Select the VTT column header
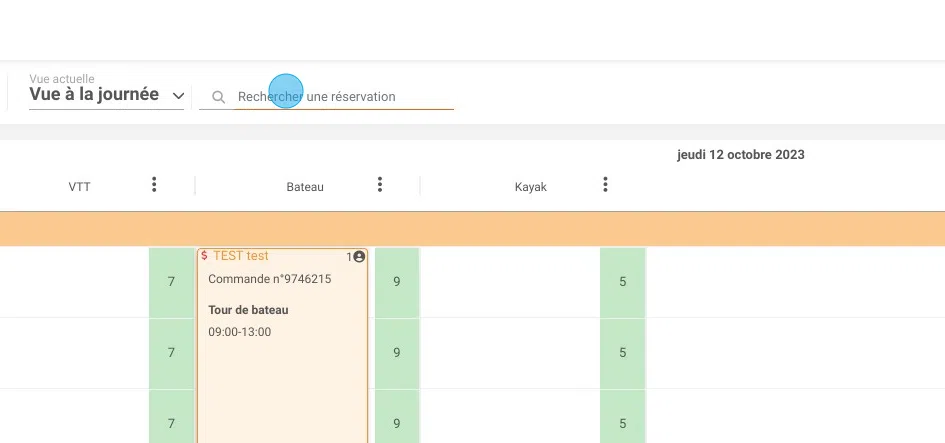The width and height of the screenshot is (945, 443). pos(80,187)
